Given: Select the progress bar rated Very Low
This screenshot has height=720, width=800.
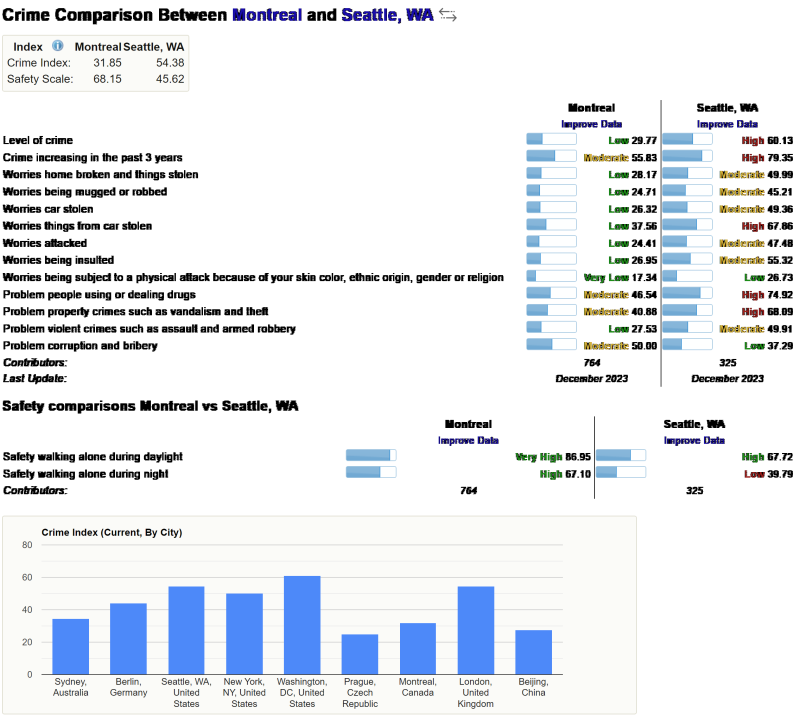Looking at the screenshot, I should click(551, 277).
